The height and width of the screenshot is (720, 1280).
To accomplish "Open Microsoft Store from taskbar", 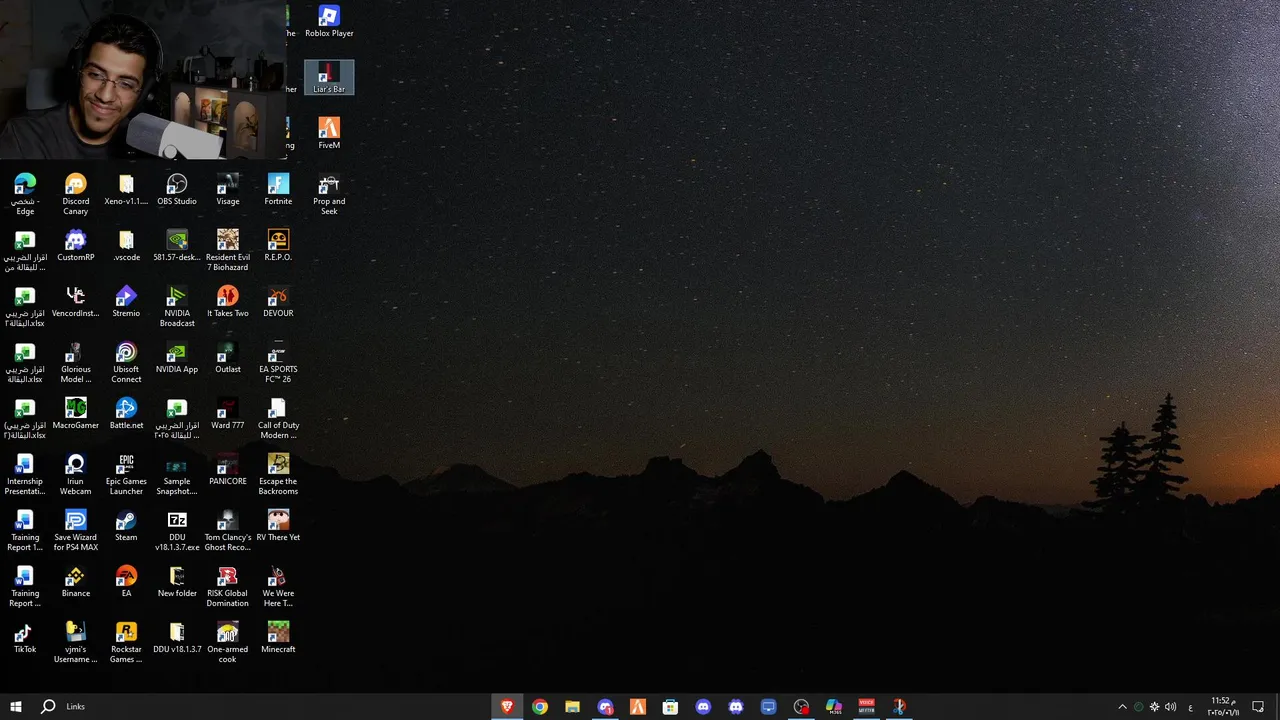I will [670, 706].
